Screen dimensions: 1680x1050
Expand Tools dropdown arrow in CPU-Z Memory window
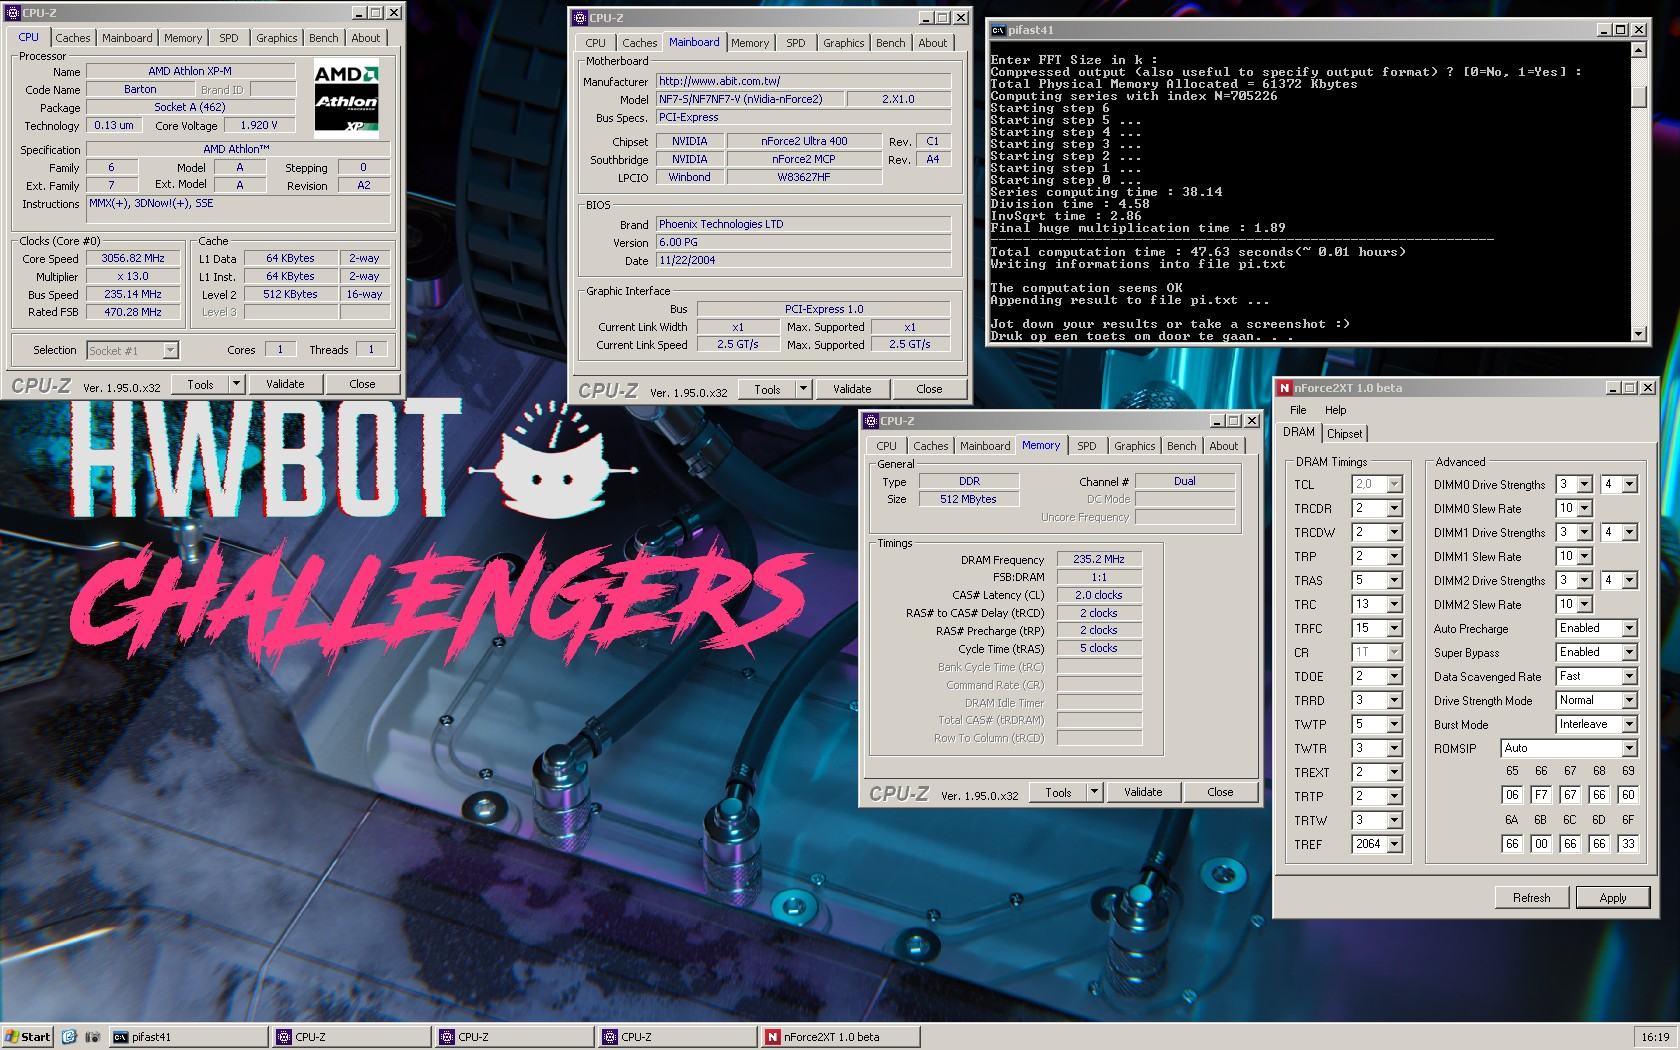coord(1094,792)
